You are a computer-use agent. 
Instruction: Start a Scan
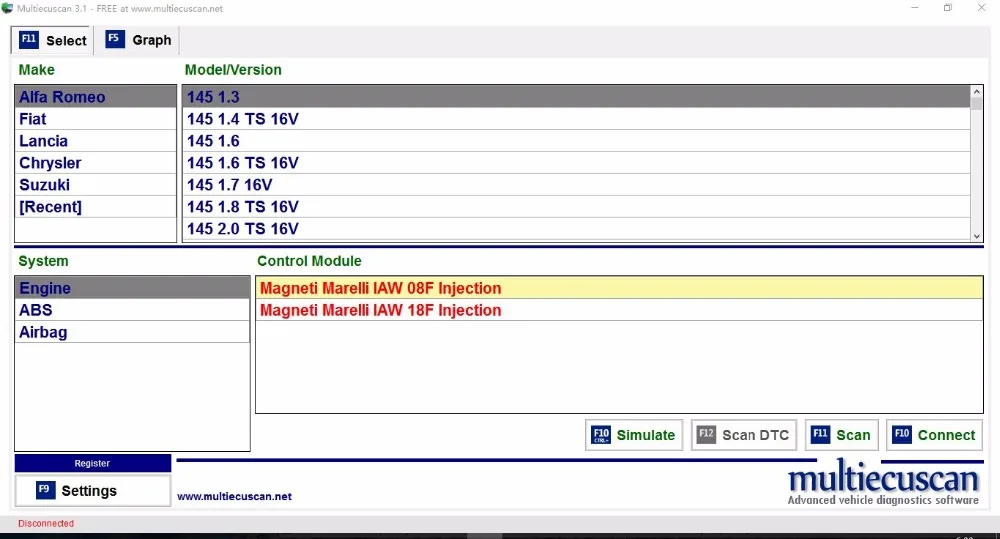coord(842,435)
